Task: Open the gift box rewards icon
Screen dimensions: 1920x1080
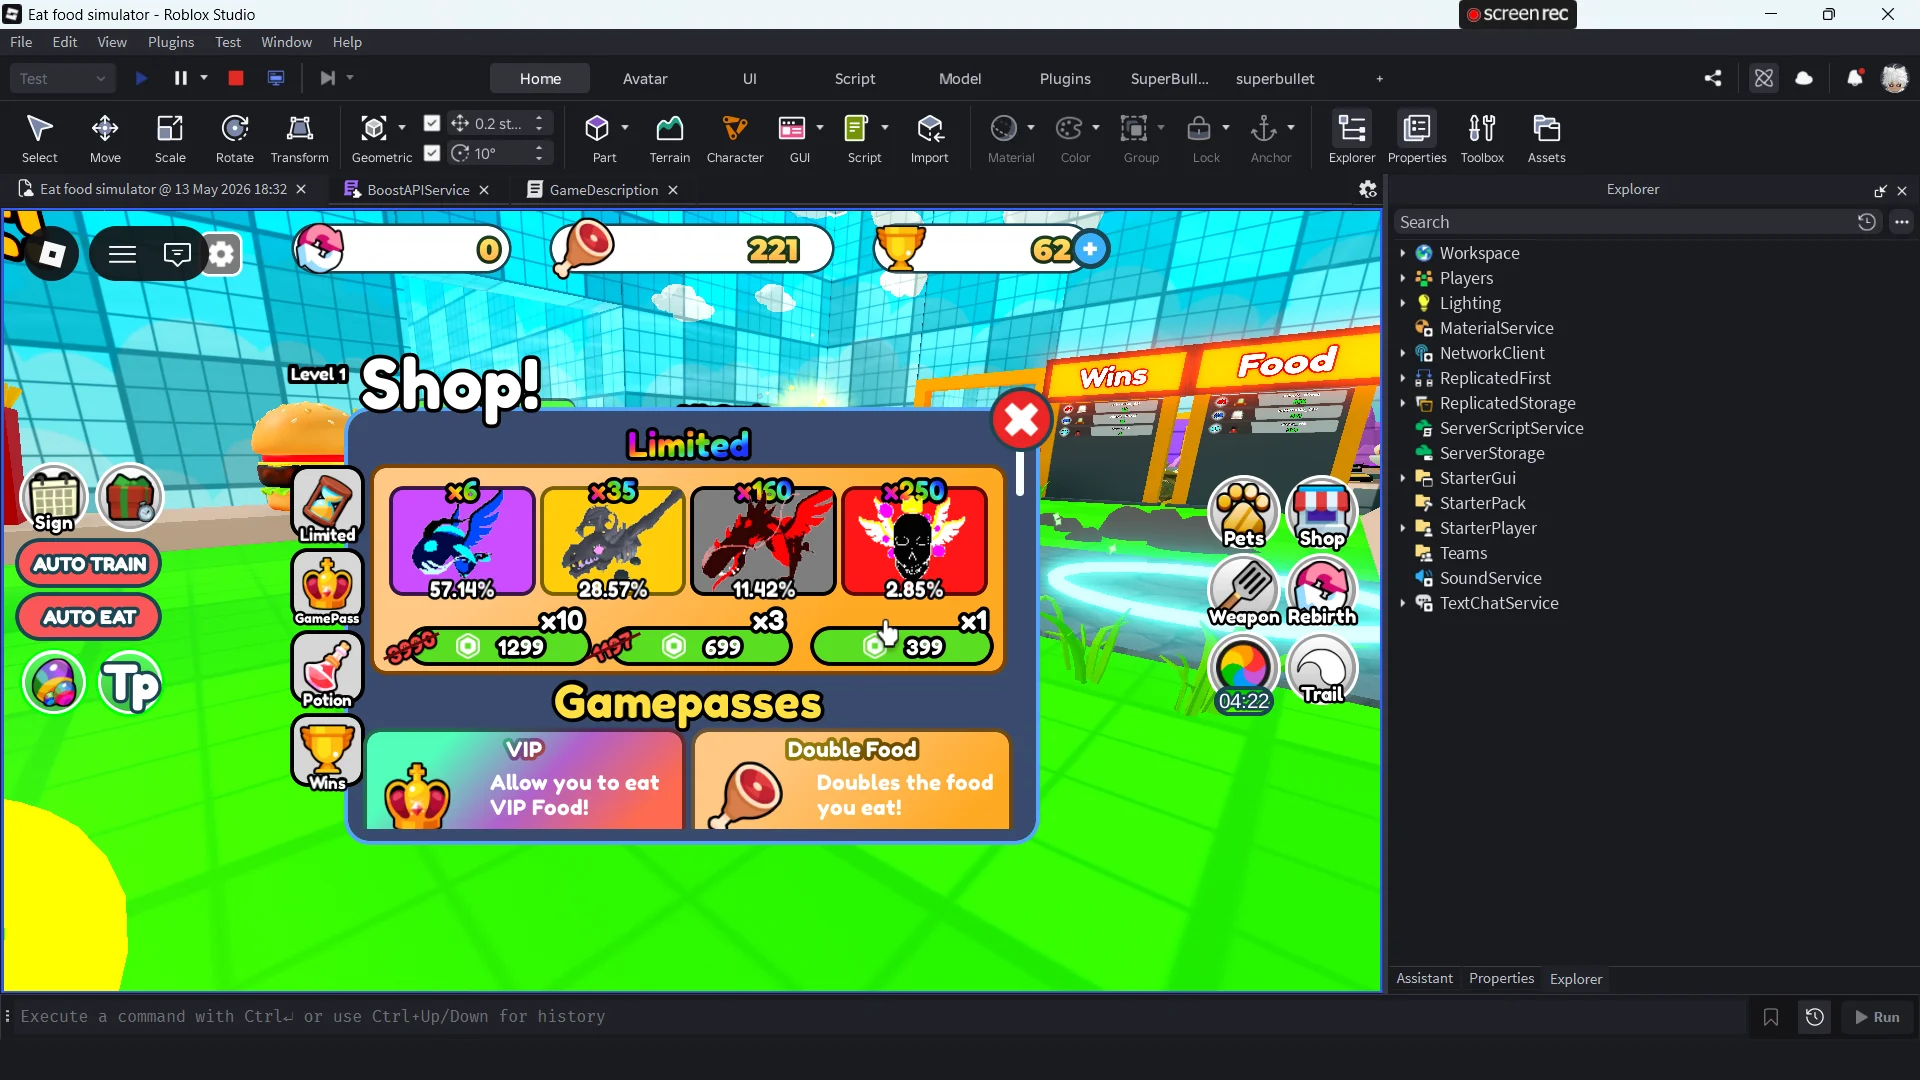Action: pyautogui.click(x=130, y=497)
